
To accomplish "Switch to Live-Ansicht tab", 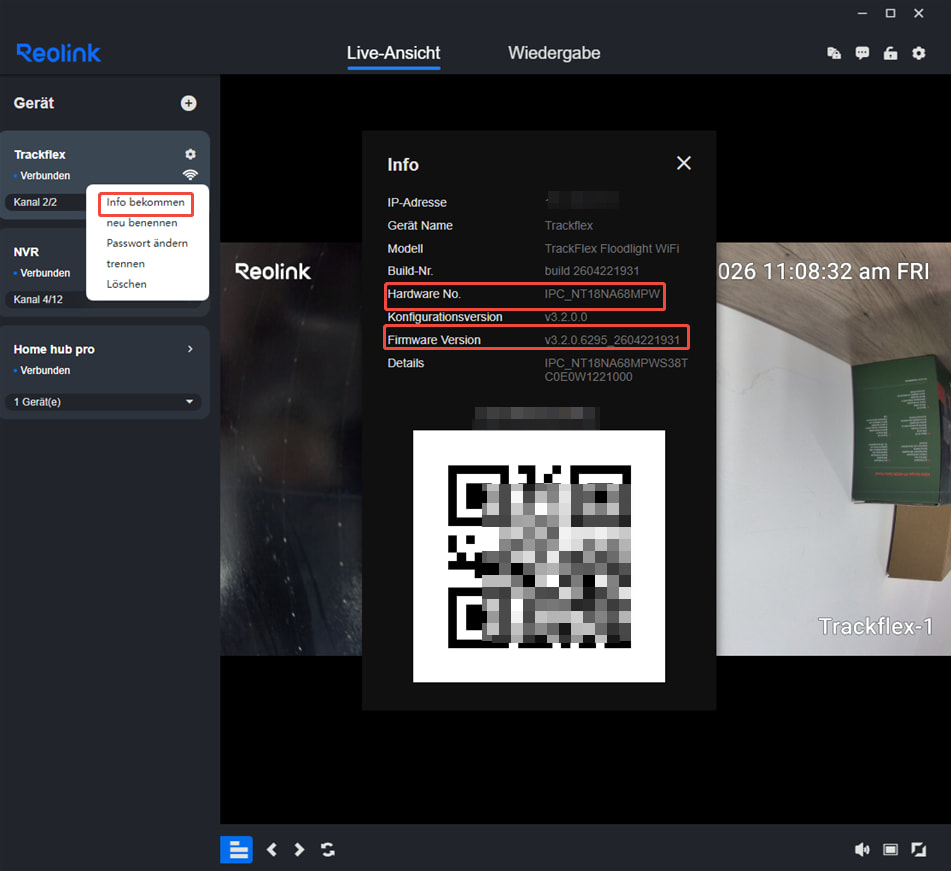I will coord(394,53).
